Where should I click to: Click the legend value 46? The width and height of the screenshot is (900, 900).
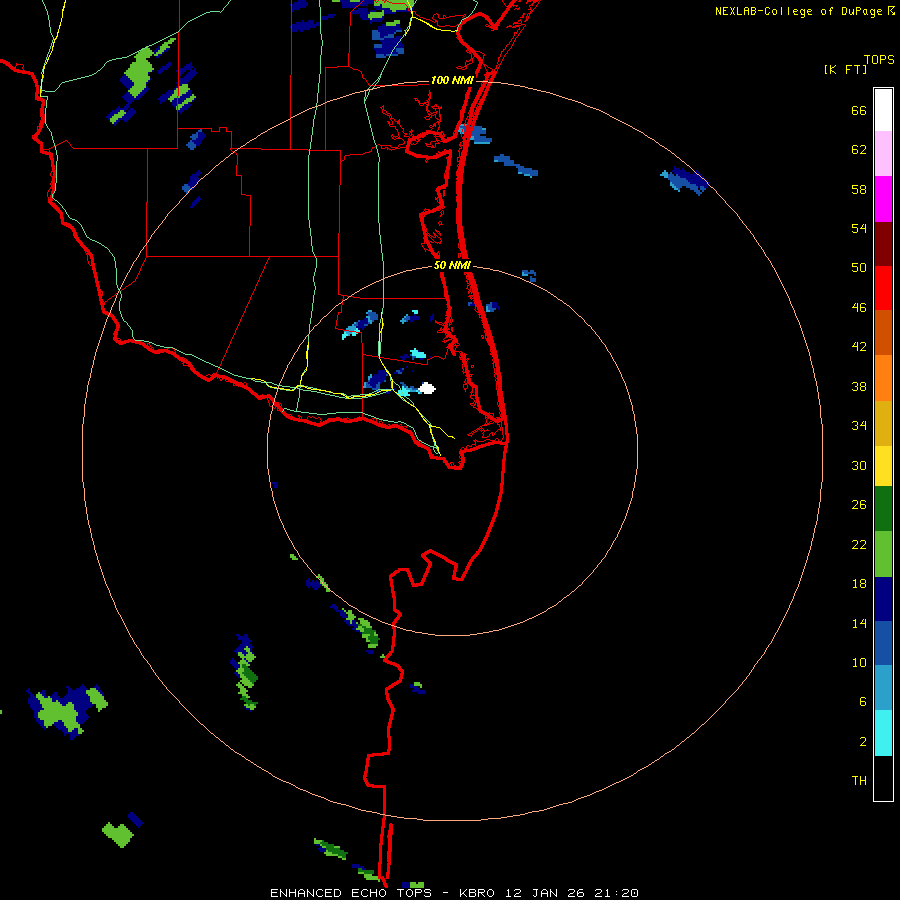click(x=859, y=308)
